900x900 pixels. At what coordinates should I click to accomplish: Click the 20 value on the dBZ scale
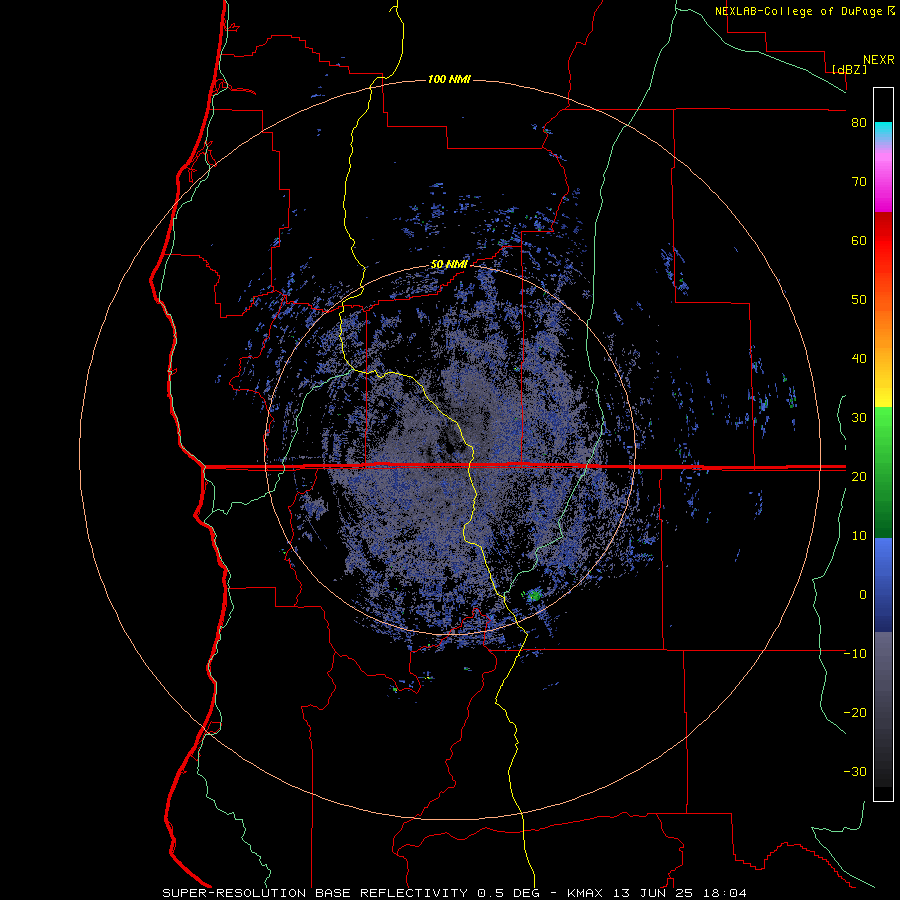(859, 476)
